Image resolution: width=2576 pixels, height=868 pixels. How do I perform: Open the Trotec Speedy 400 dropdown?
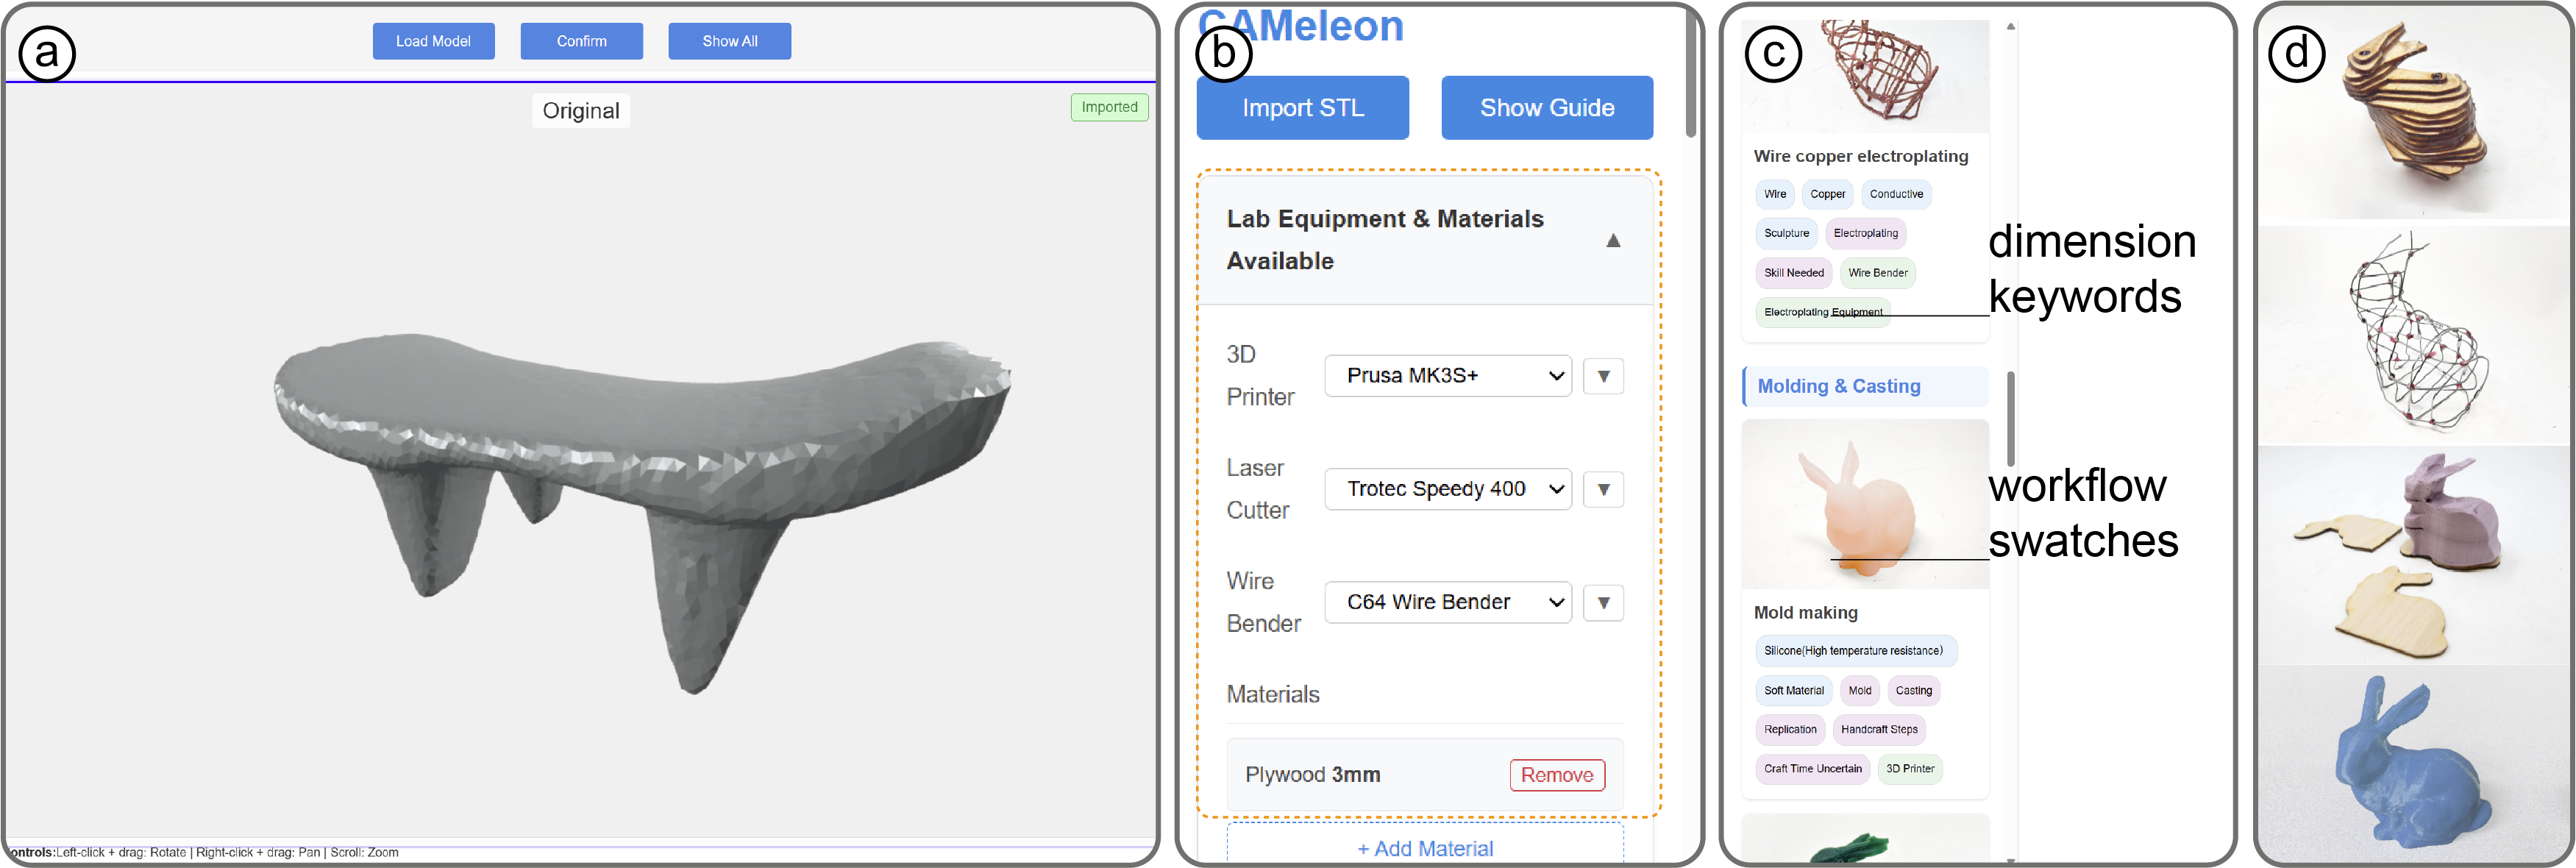[x=1447, y=489]
